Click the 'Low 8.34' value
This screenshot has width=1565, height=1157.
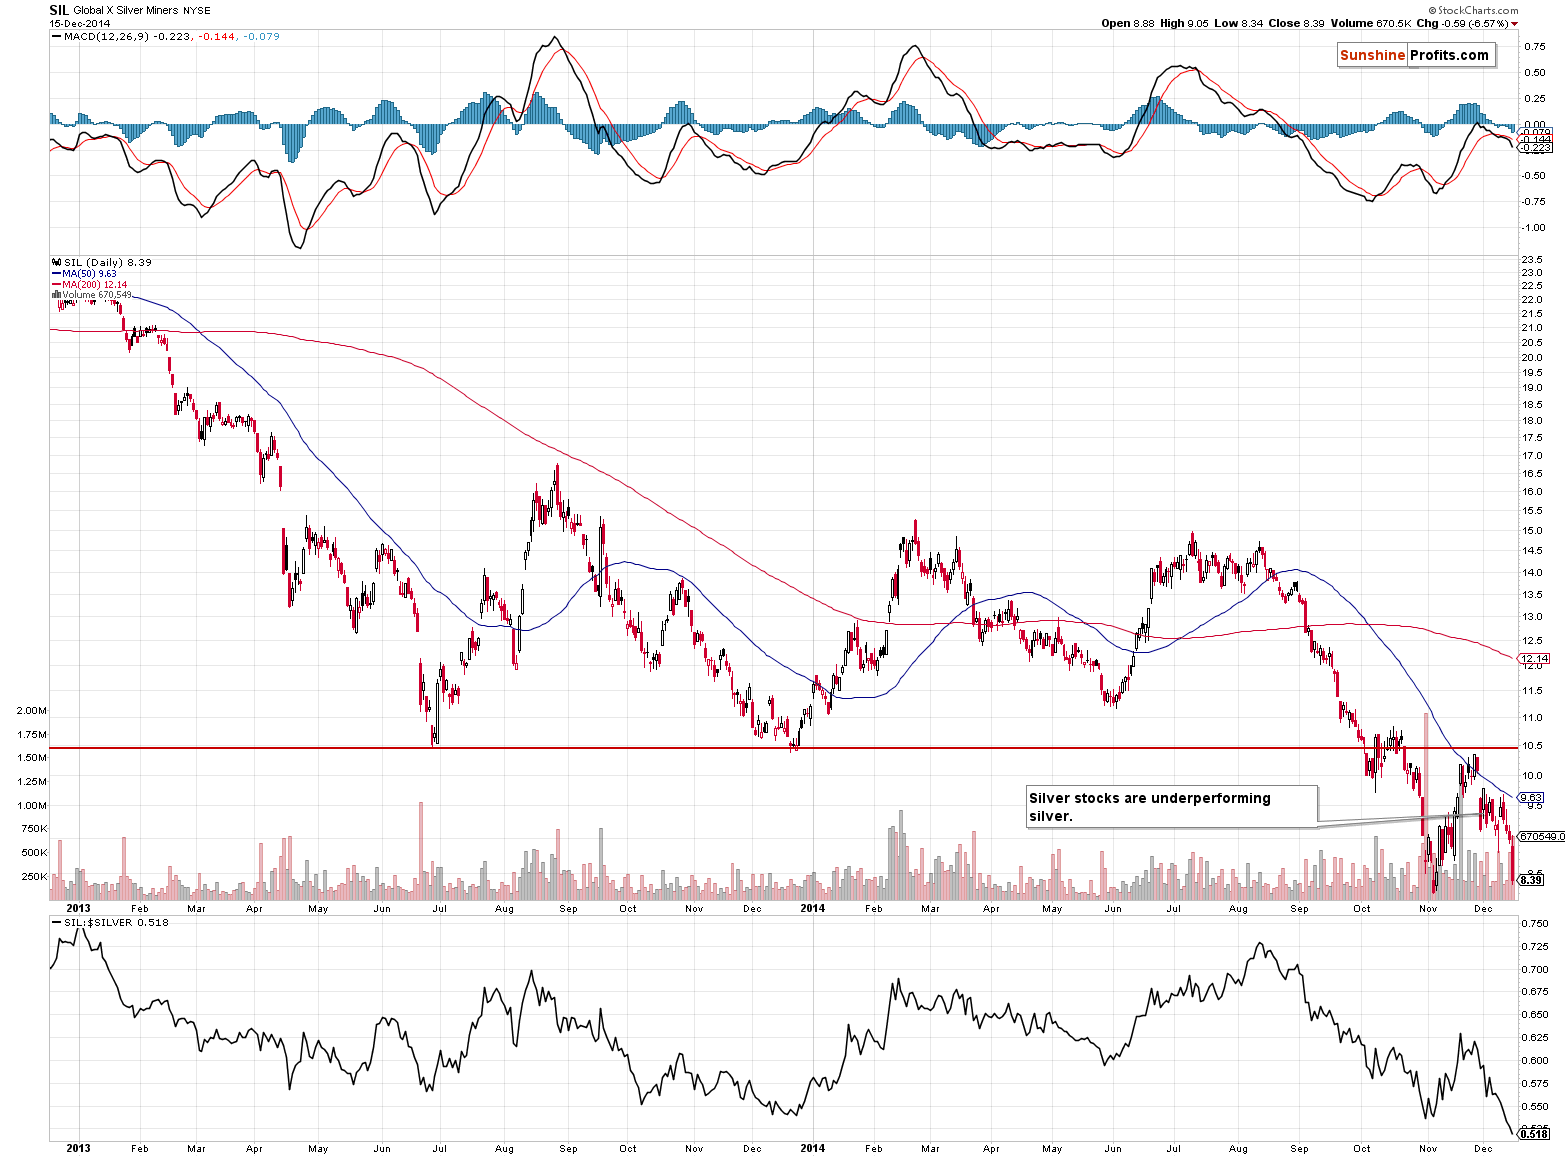[1239, 23]
